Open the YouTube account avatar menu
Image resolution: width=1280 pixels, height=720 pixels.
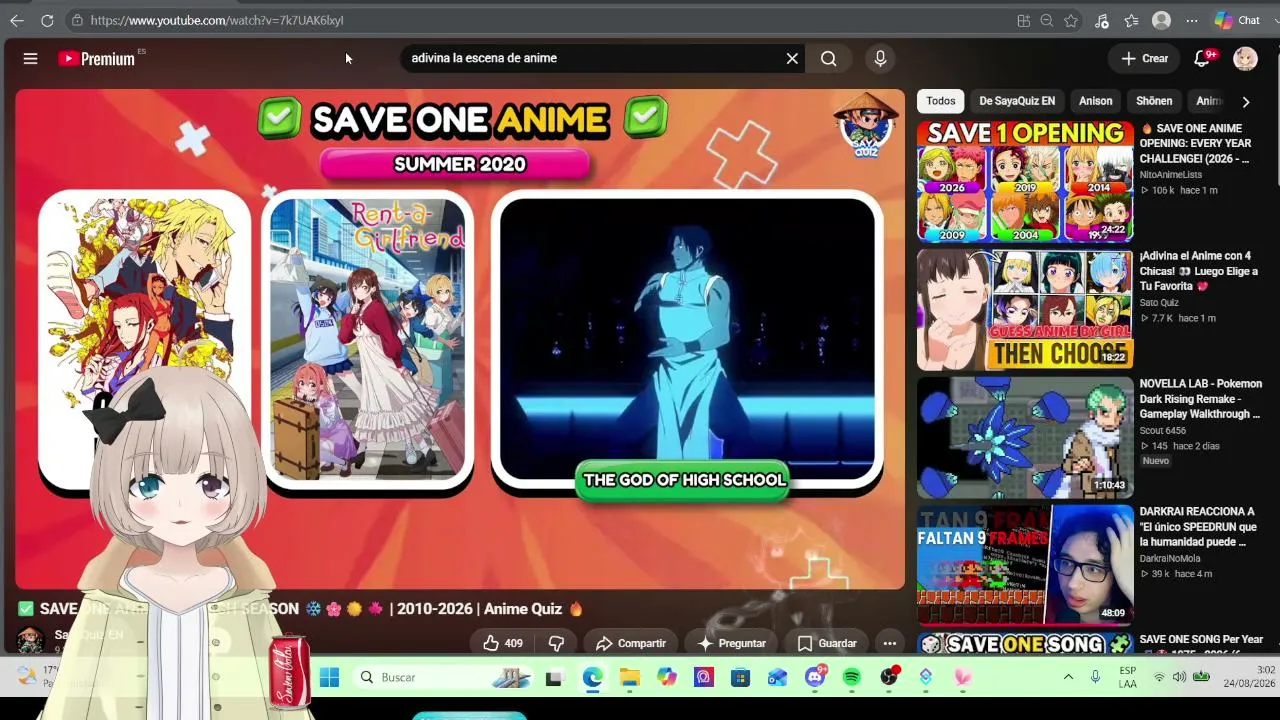pyautogui.click(x=1245, y=59)
